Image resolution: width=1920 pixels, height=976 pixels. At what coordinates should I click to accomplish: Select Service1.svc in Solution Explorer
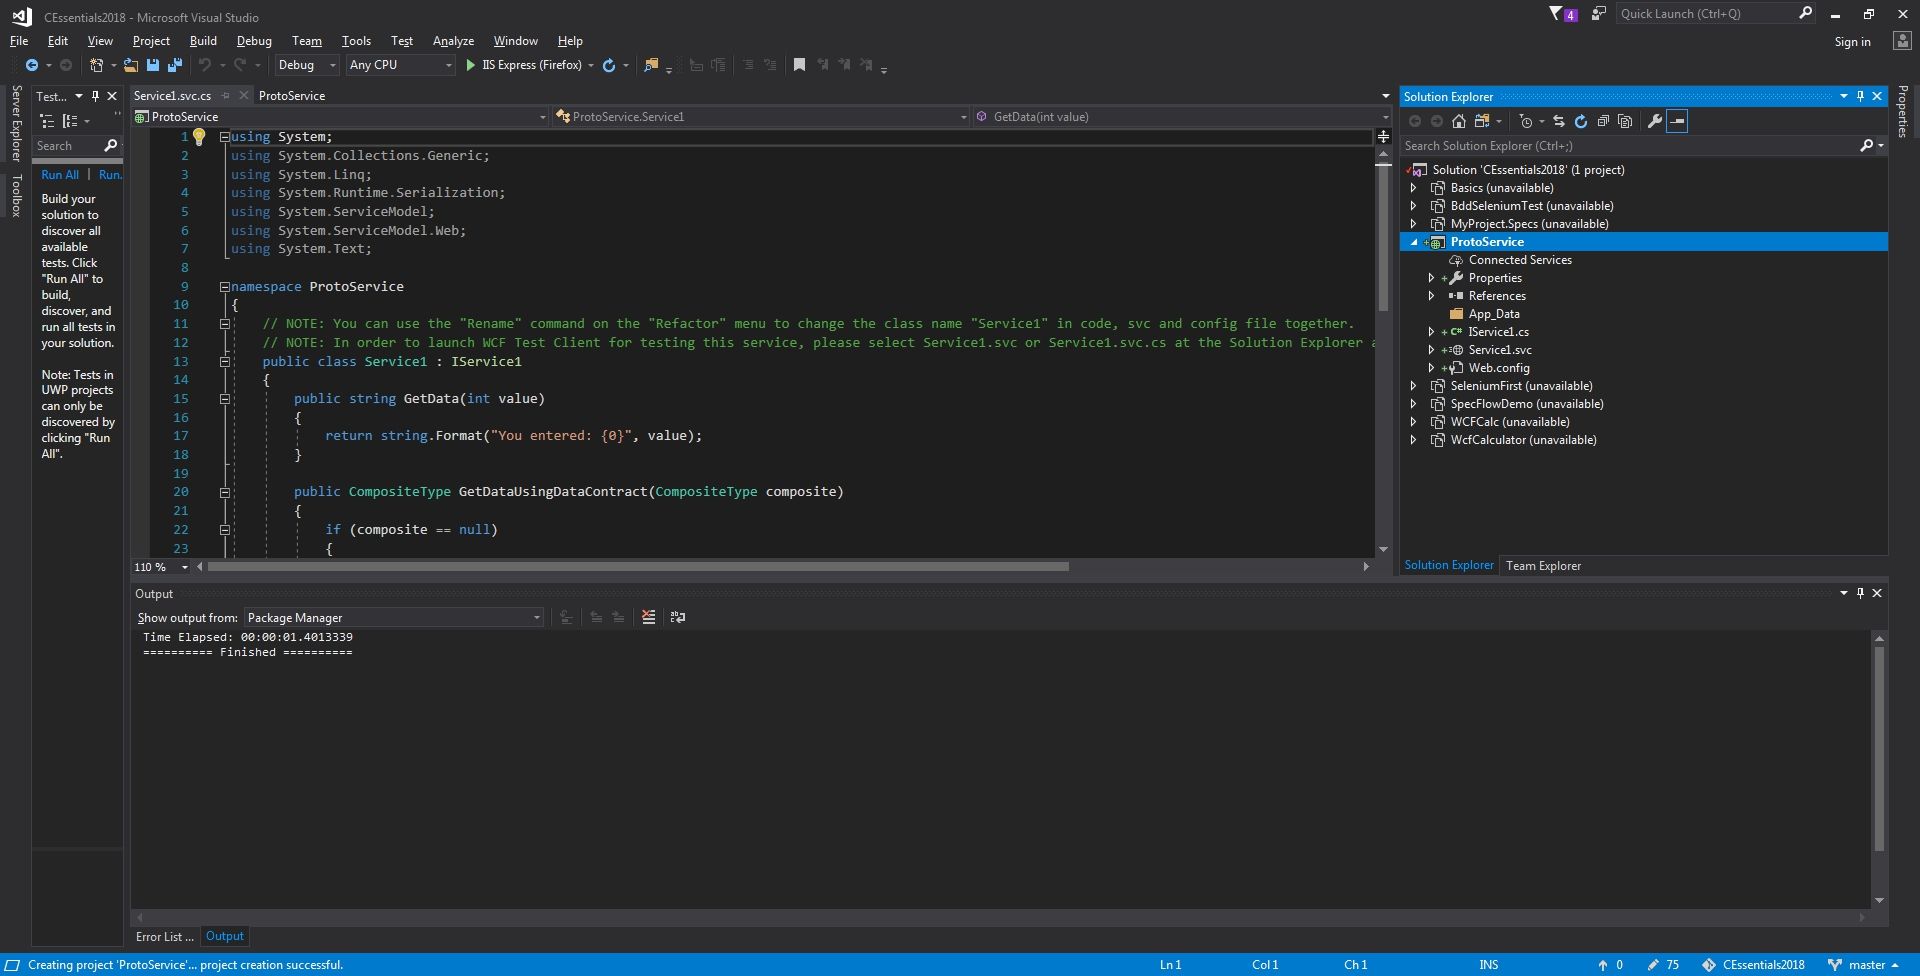pyautogui.click(x=1500, y=350)
